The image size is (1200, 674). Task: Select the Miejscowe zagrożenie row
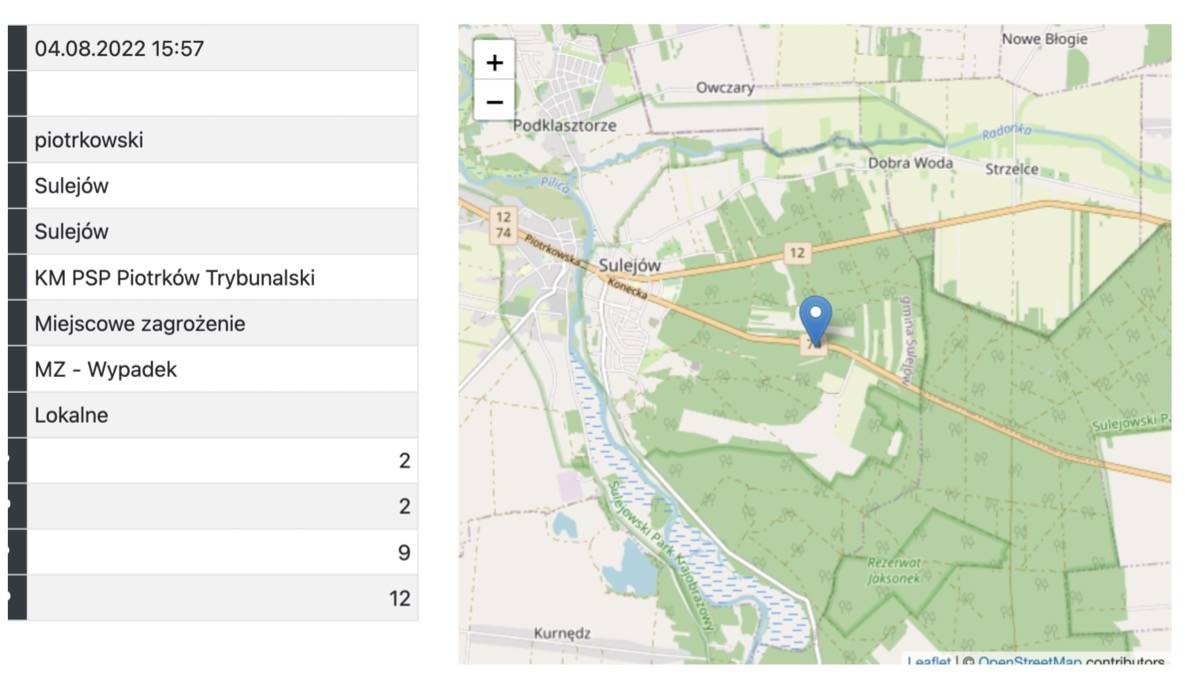pyautogui.click(x=222, y=324)
